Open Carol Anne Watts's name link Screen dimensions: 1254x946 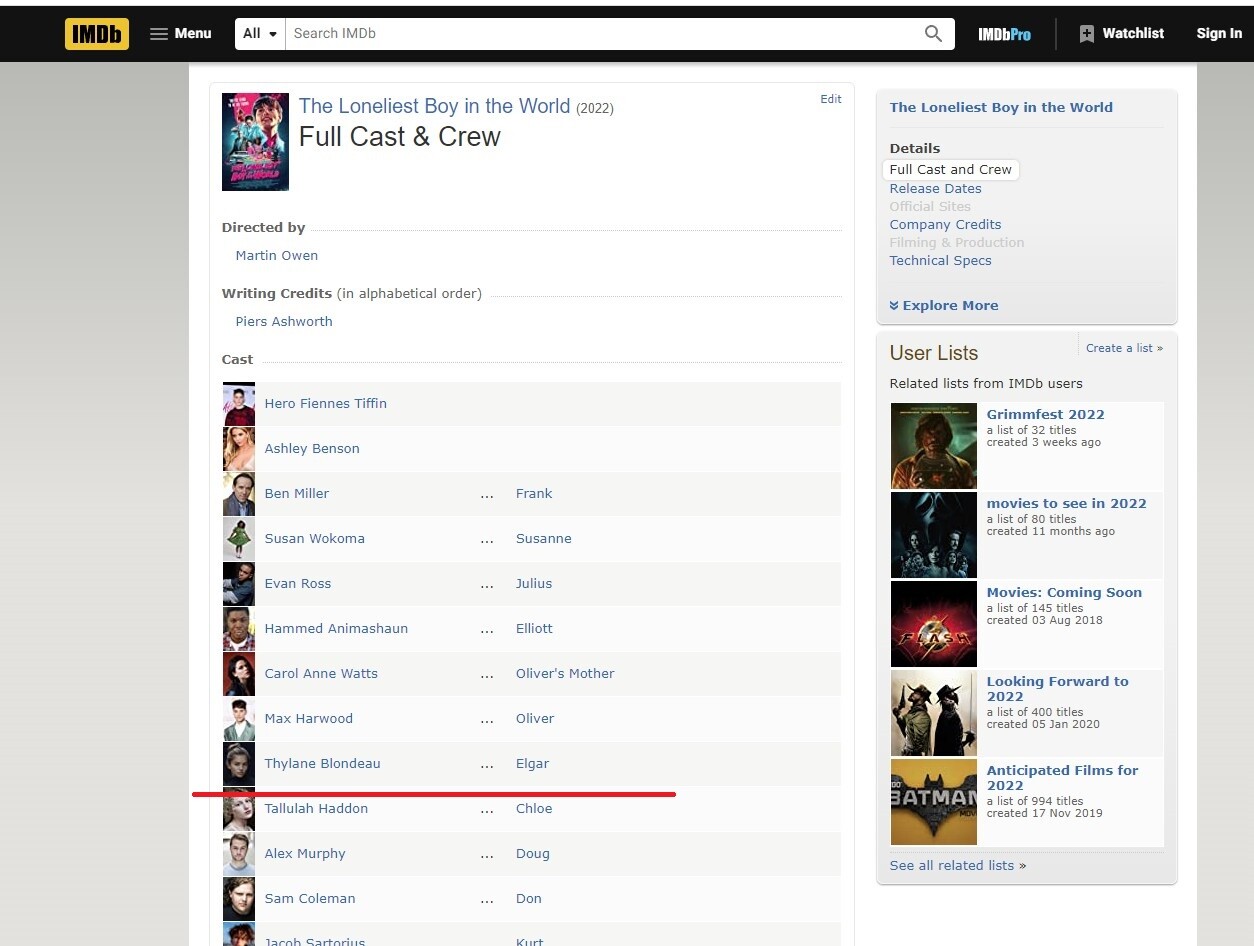[321, 673]
